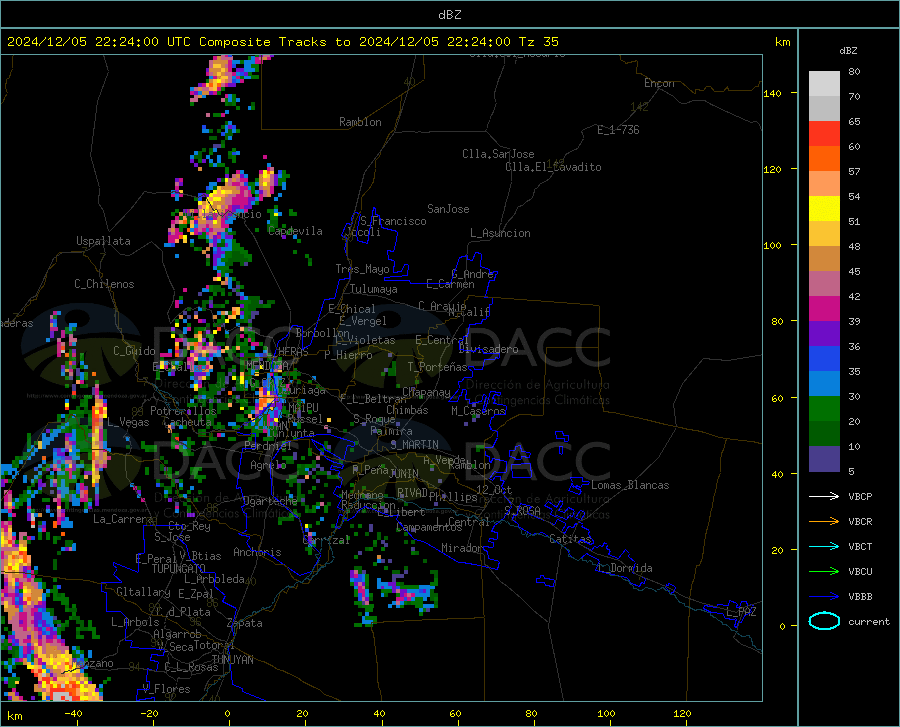Screen dimensions: 900x727
Task: Click the Catitas place label
Action: (x=571, y=539)
